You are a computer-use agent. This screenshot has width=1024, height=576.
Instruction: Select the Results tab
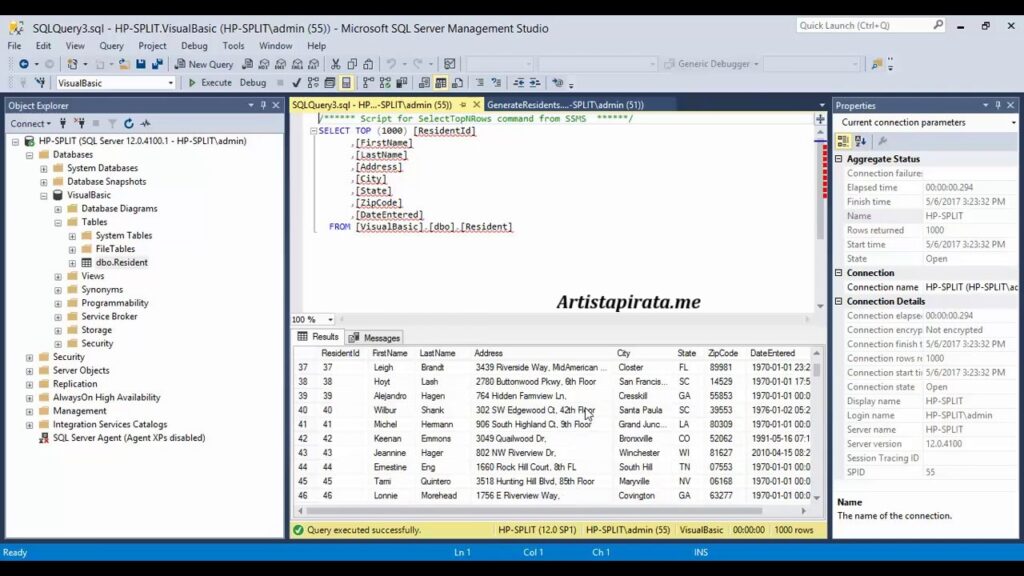coord(318,337)
